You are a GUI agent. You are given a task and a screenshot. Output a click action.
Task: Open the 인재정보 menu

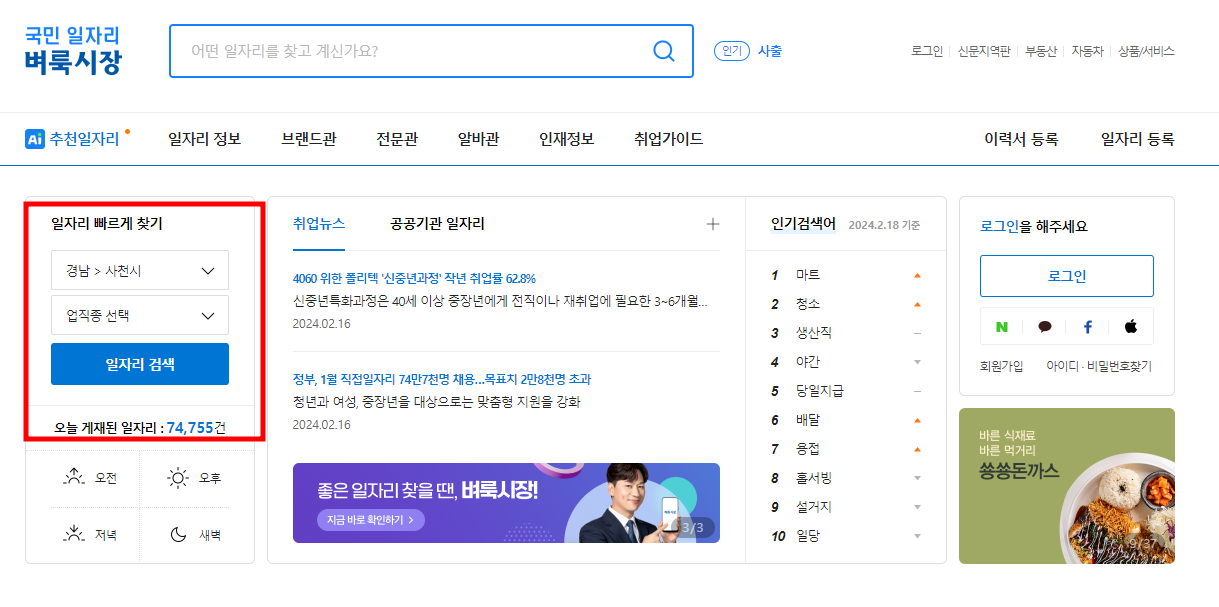pos(566,139)
